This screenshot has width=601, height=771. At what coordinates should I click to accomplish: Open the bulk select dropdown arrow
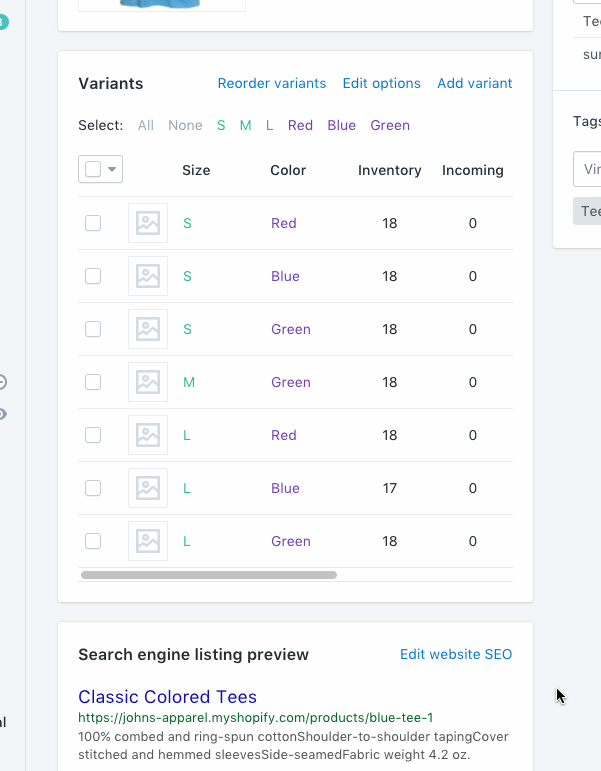coord(112,170)
